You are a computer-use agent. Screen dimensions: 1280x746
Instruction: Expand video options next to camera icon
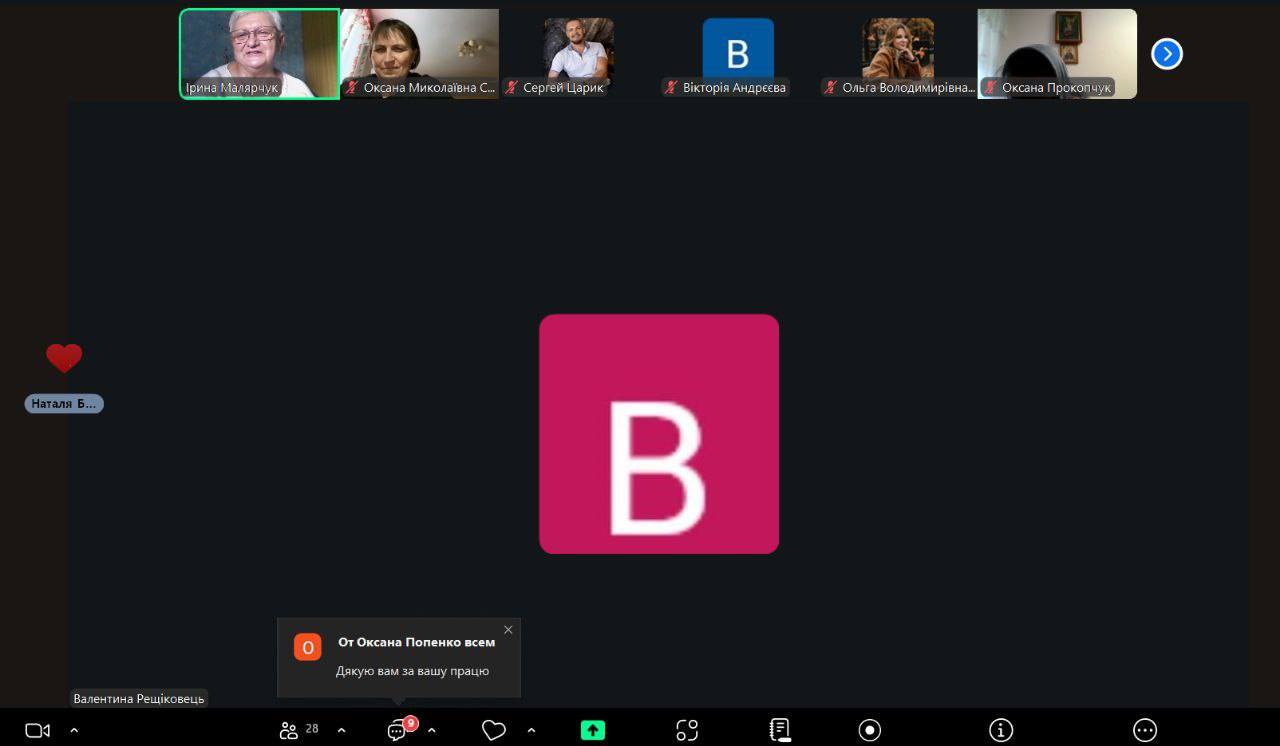pos(74,730)
